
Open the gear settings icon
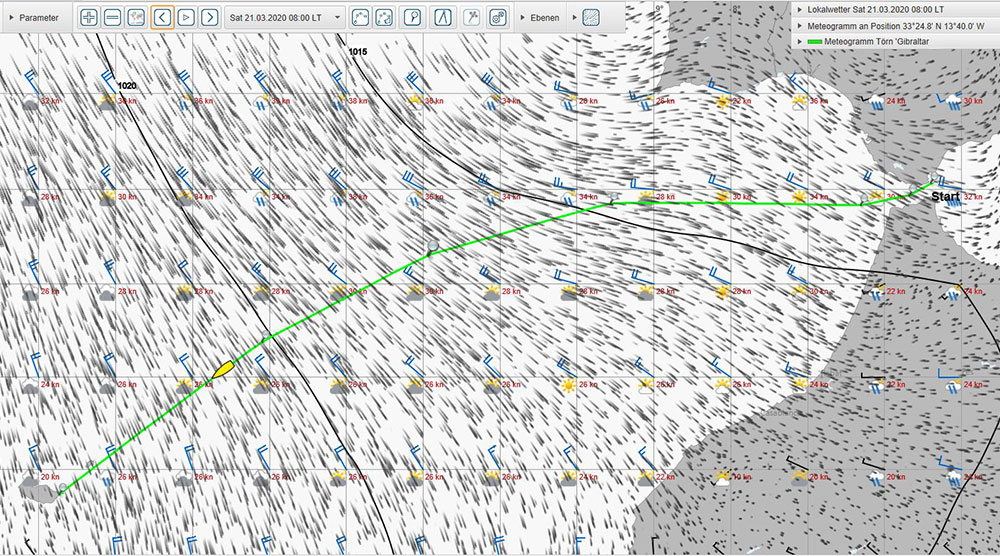pyautogui.click(x=497, y=17)
